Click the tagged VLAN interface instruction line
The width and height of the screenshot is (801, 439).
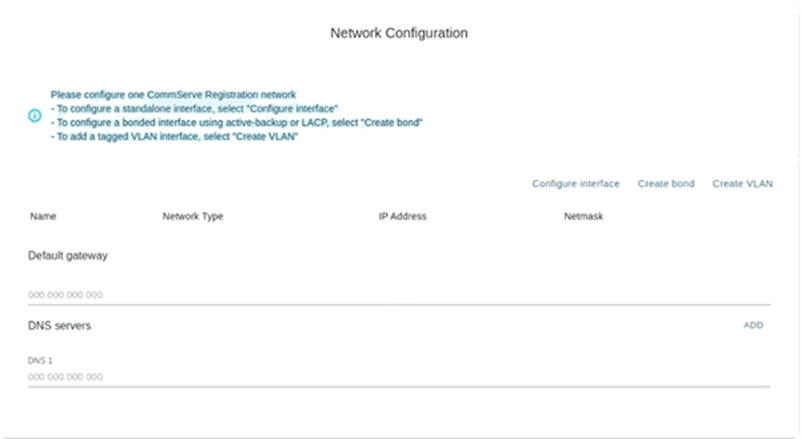175,137
